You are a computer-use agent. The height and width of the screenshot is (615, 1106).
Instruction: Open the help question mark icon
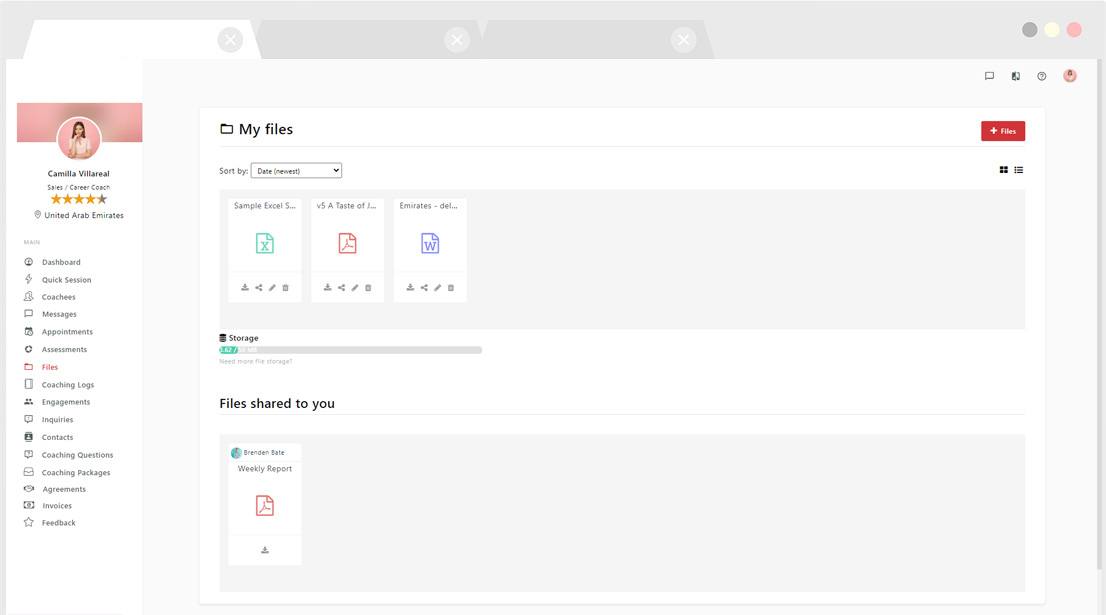pos(1042,76)
